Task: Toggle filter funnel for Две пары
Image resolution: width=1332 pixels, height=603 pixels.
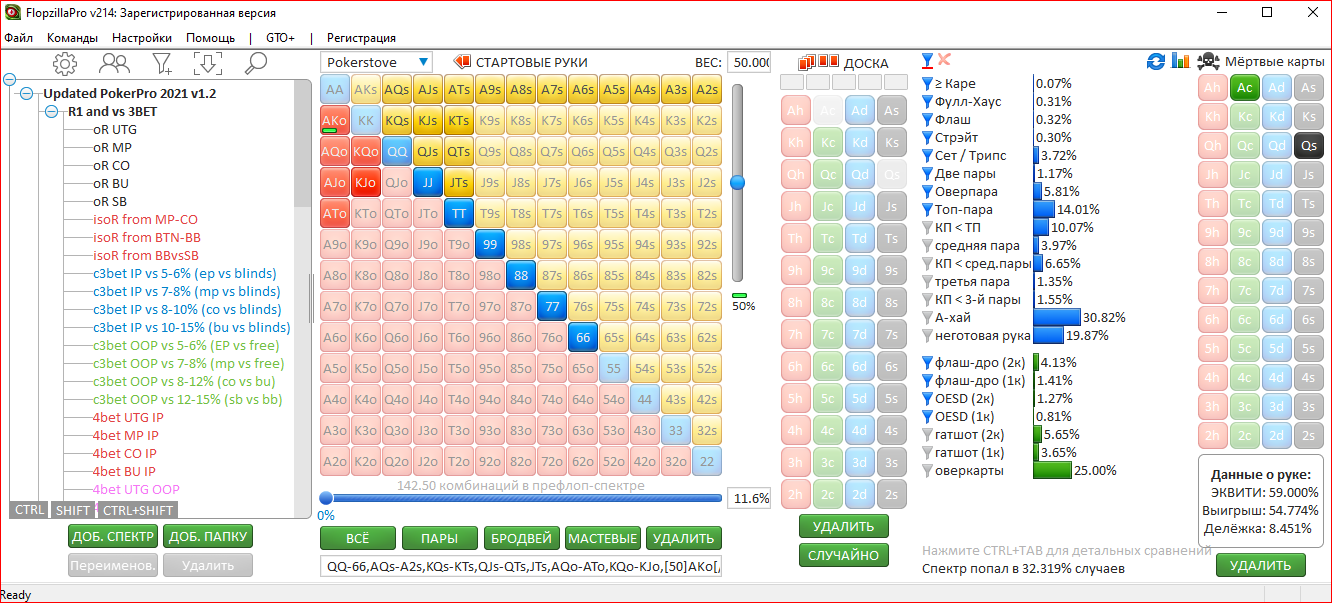Action: click(926, 174)
